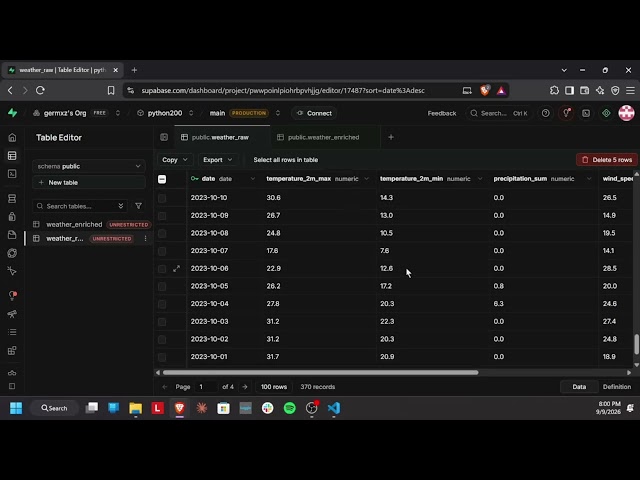Image resolution: width=640 pixels, height=480 pixels.
Task: Open temperature_2m_min column menu
Action: [480, 179]
